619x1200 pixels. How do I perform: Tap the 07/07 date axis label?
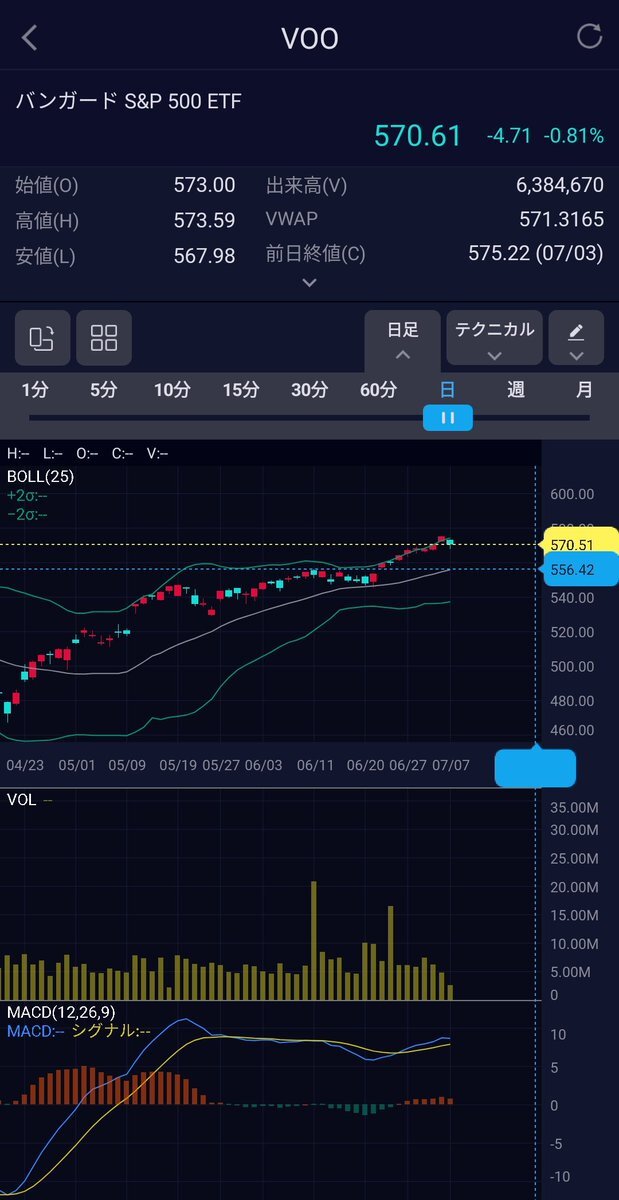coord(451,765)
